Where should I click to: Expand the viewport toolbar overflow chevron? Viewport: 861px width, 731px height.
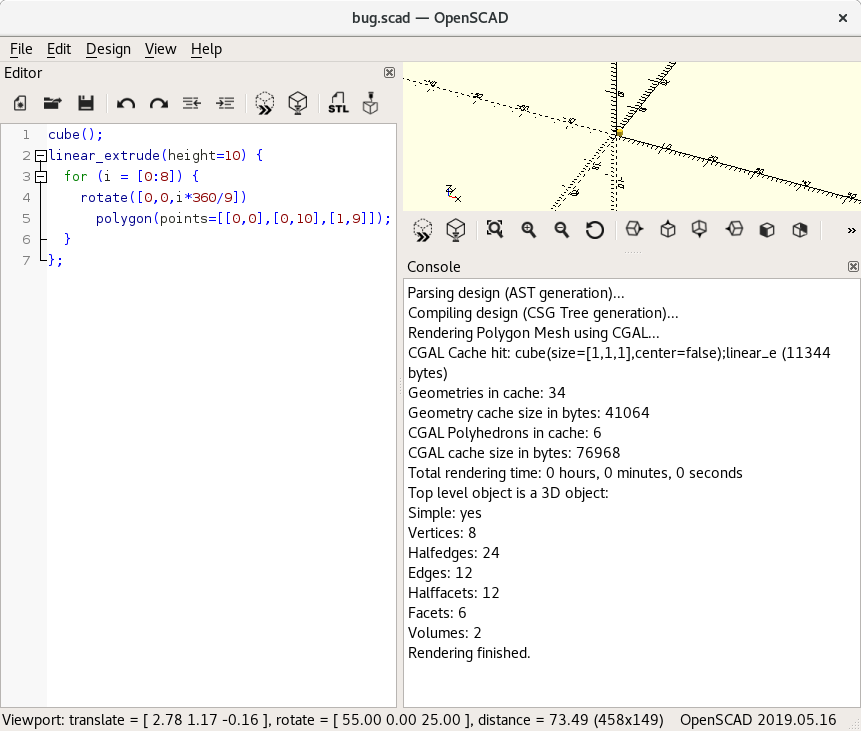851,229
